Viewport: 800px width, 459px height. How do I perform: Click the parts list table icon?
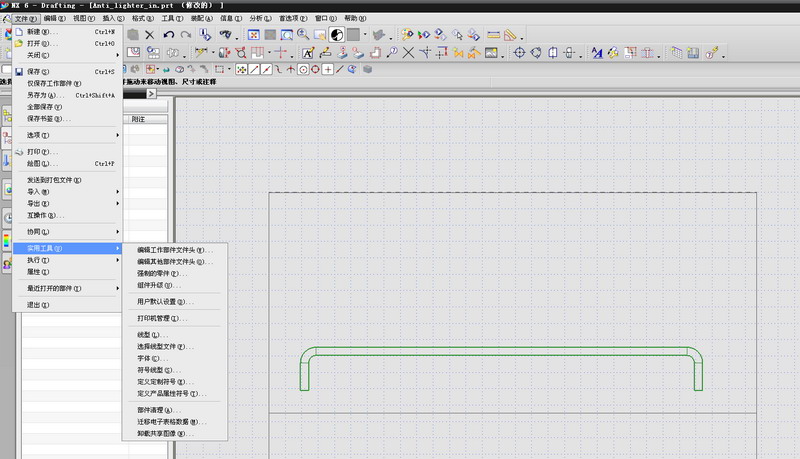693,53
